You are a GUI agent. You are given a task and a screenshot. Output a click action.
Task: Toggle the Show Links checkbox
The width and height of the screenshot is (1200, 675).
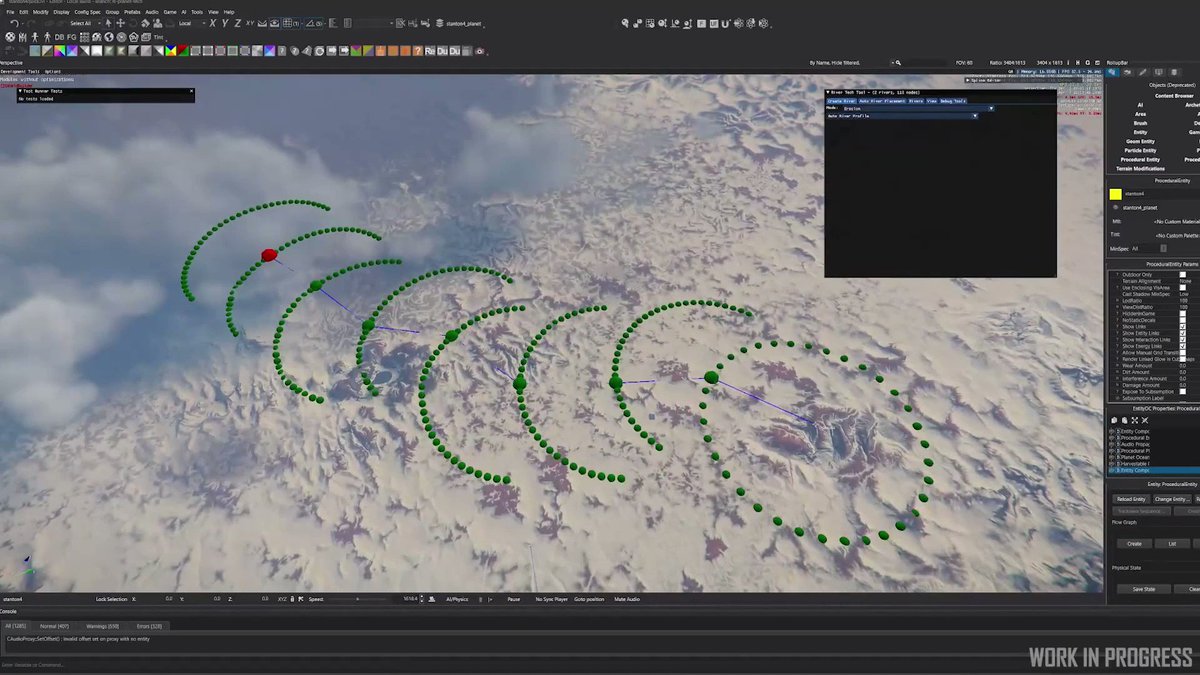[1183, 327]
